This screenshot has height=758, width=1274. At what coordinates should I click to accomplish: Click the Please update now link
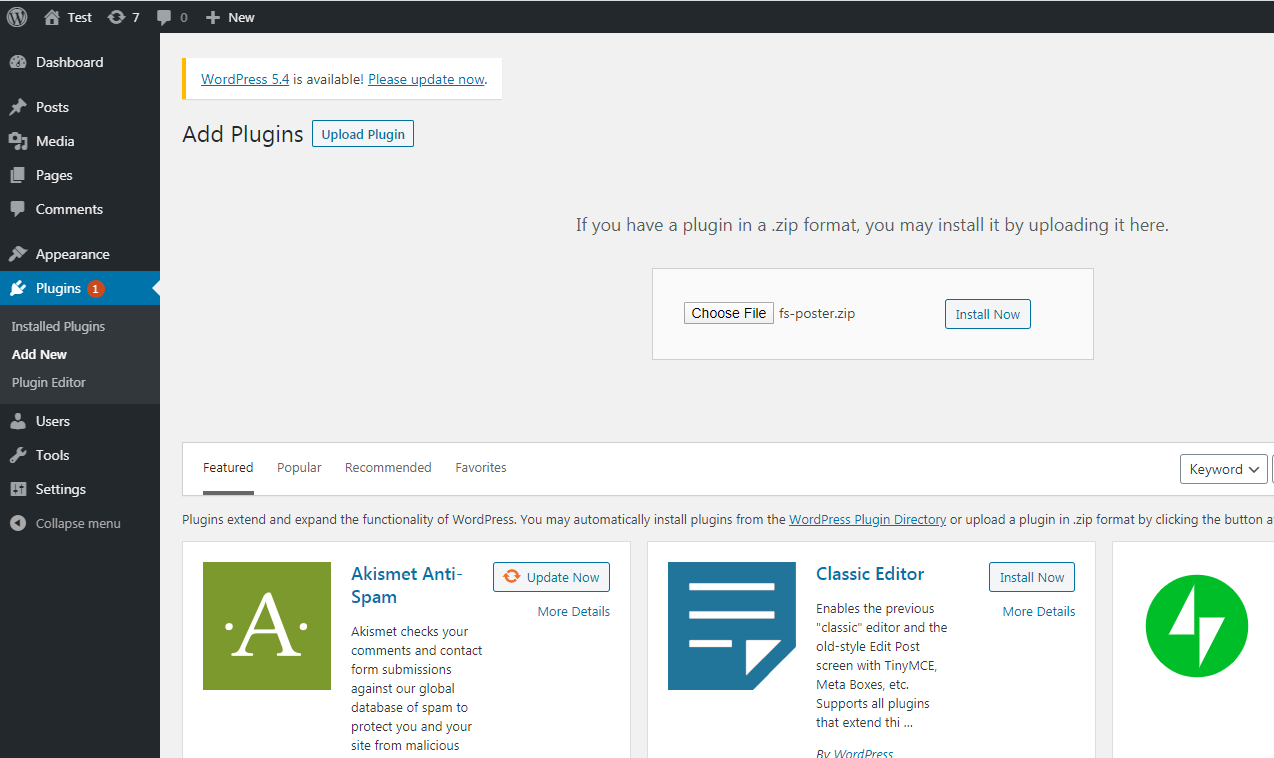pos(426,79)
